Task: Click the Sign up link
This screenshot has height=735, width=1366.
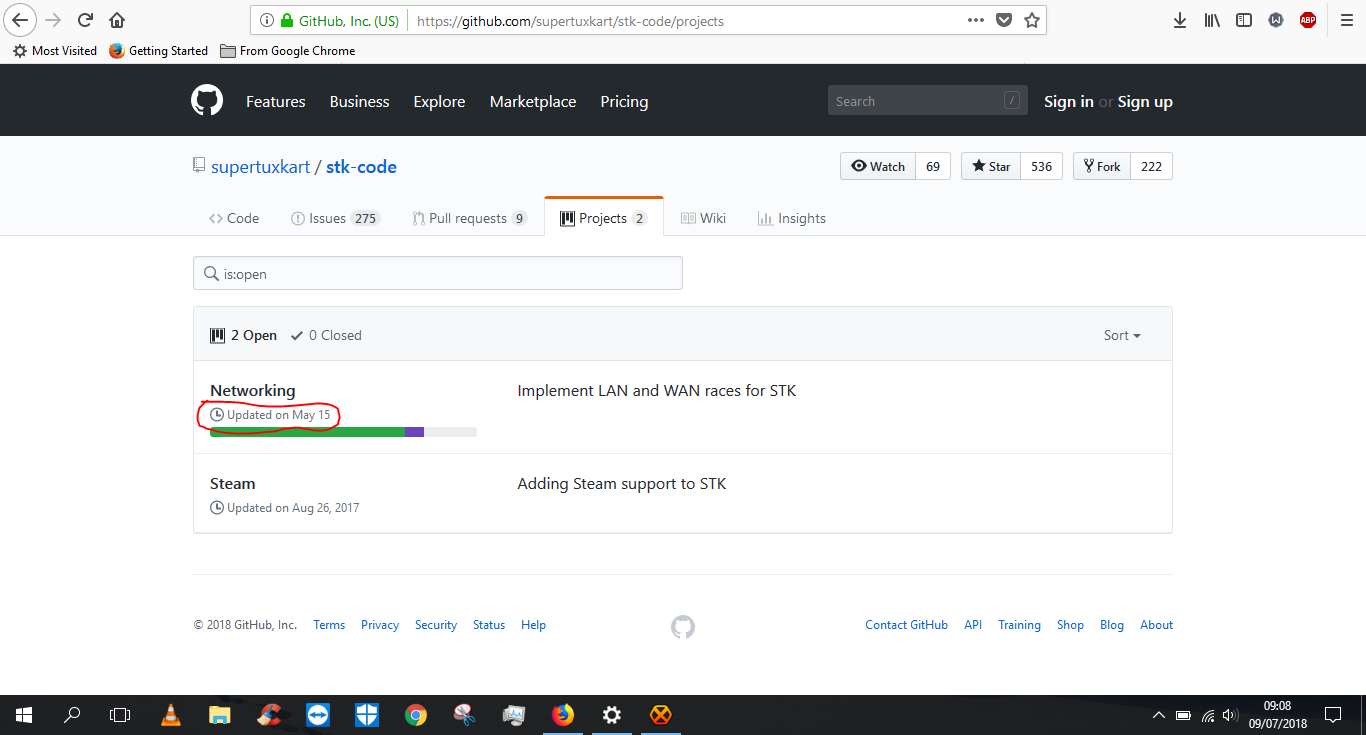Action: click(x=1145, y=102)
